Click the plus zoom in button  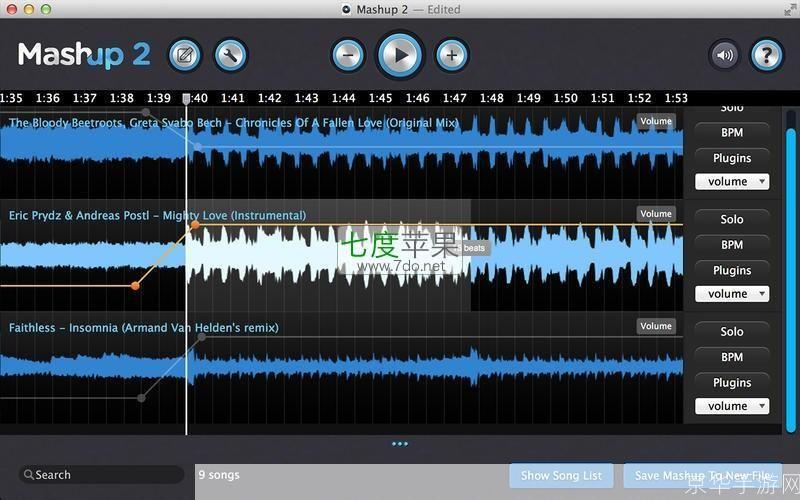452,55
